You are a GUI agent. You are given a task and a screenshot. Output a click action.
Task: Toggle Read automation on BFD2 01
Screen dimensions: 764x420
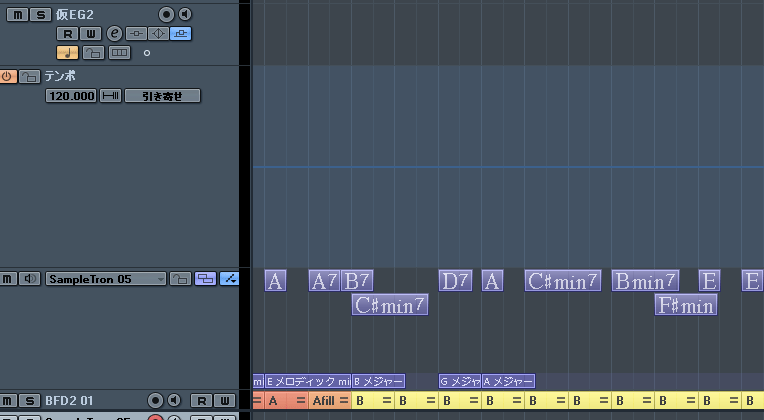201,401
